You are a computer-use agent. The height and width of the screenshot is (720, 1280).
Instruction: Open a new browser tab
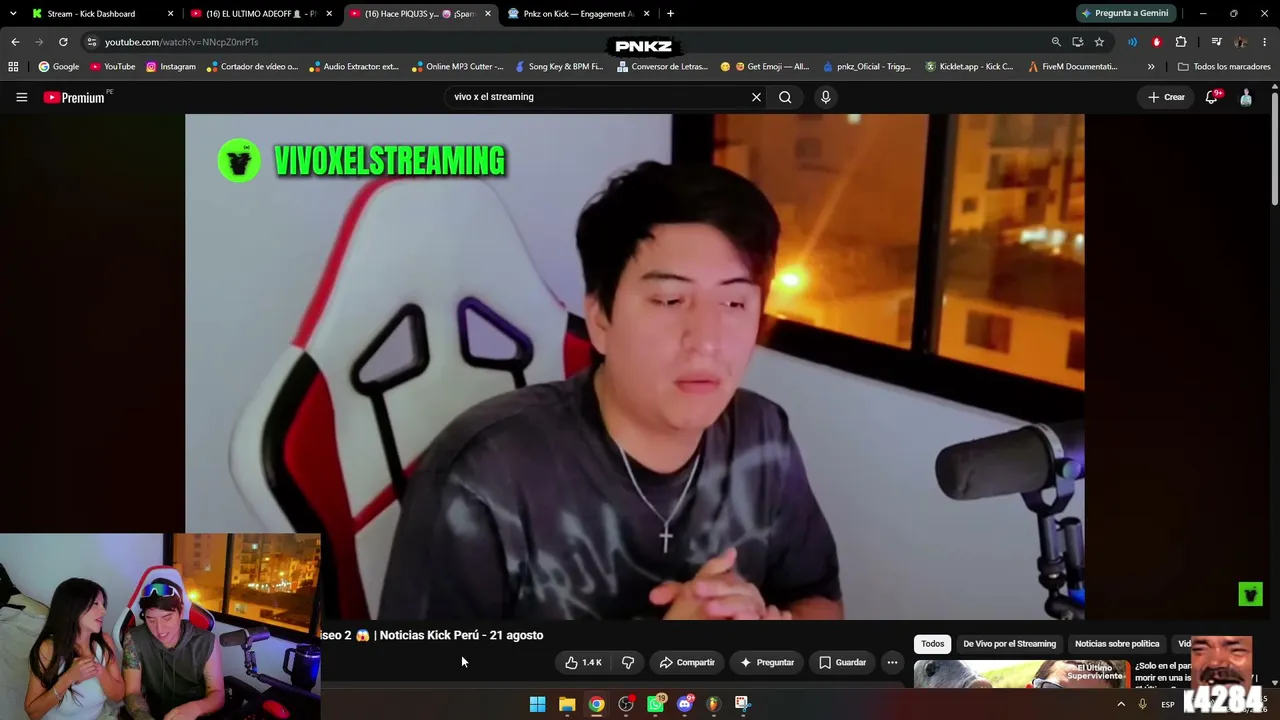[670, 14]
